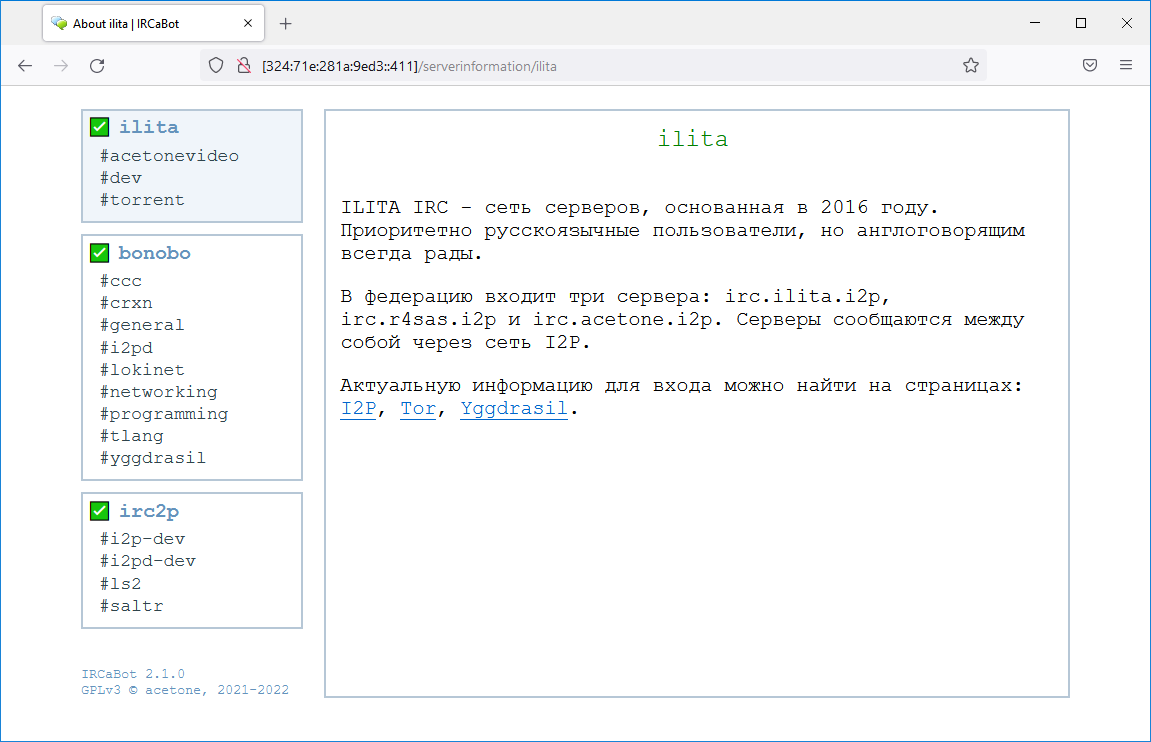Image resolution: width=1151 pixels, height=742 pixels.
Task: Open the #i2pd channel under bonobo
Action: 126,347
